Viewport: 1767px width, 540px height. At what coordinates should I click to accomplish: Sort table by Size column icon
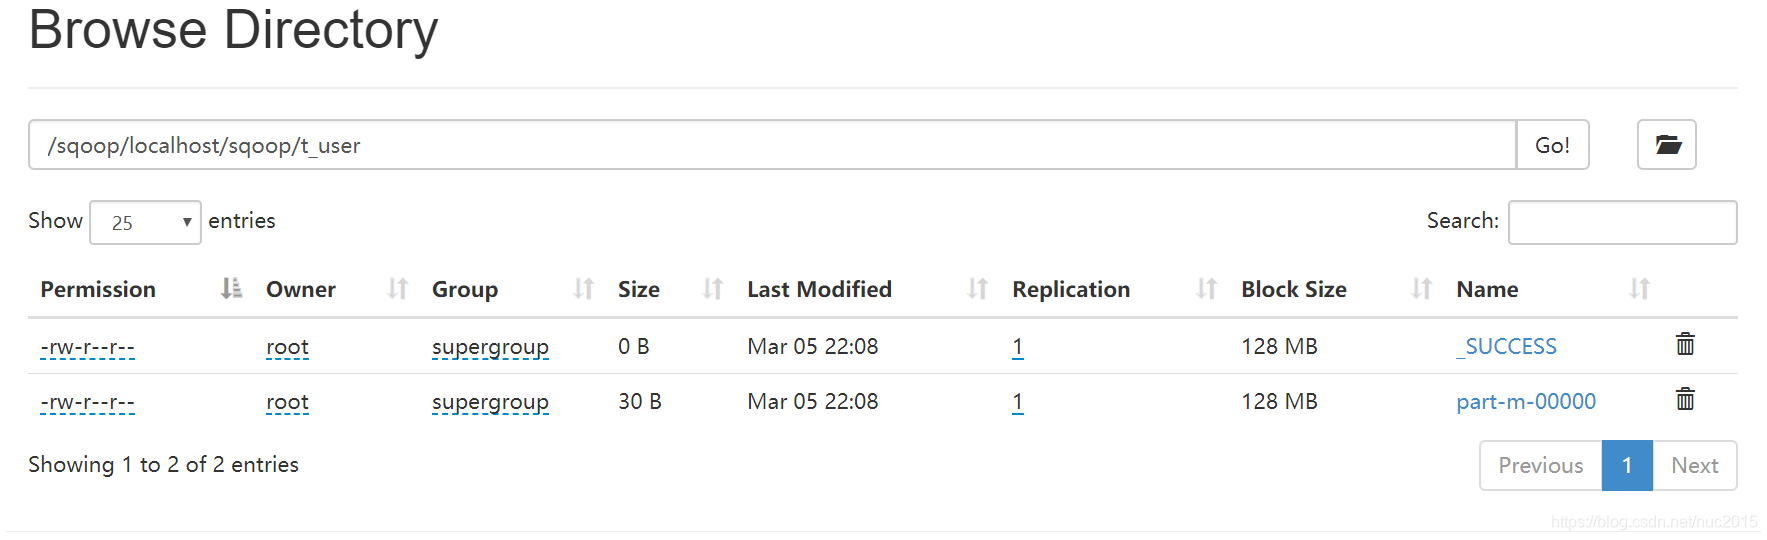712,289
